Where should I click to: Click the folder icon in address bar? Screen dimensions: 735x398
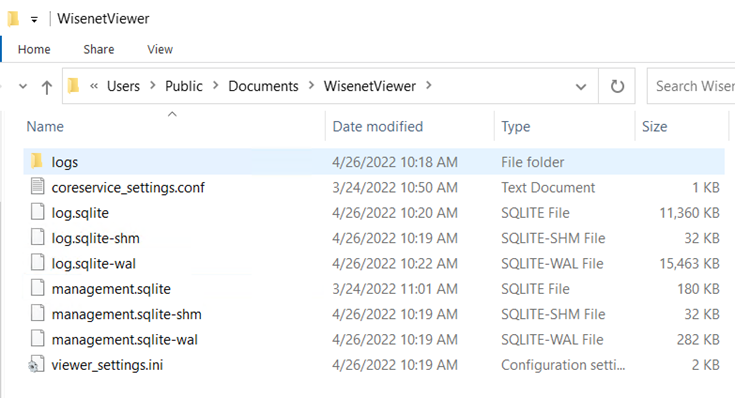coord(73,86)
